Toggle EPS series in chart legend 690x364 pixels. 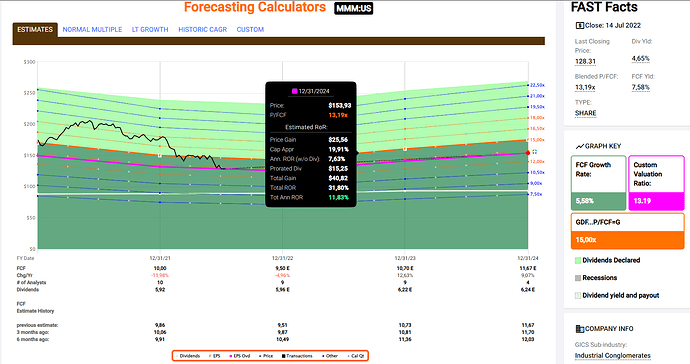tap(214, 356)
